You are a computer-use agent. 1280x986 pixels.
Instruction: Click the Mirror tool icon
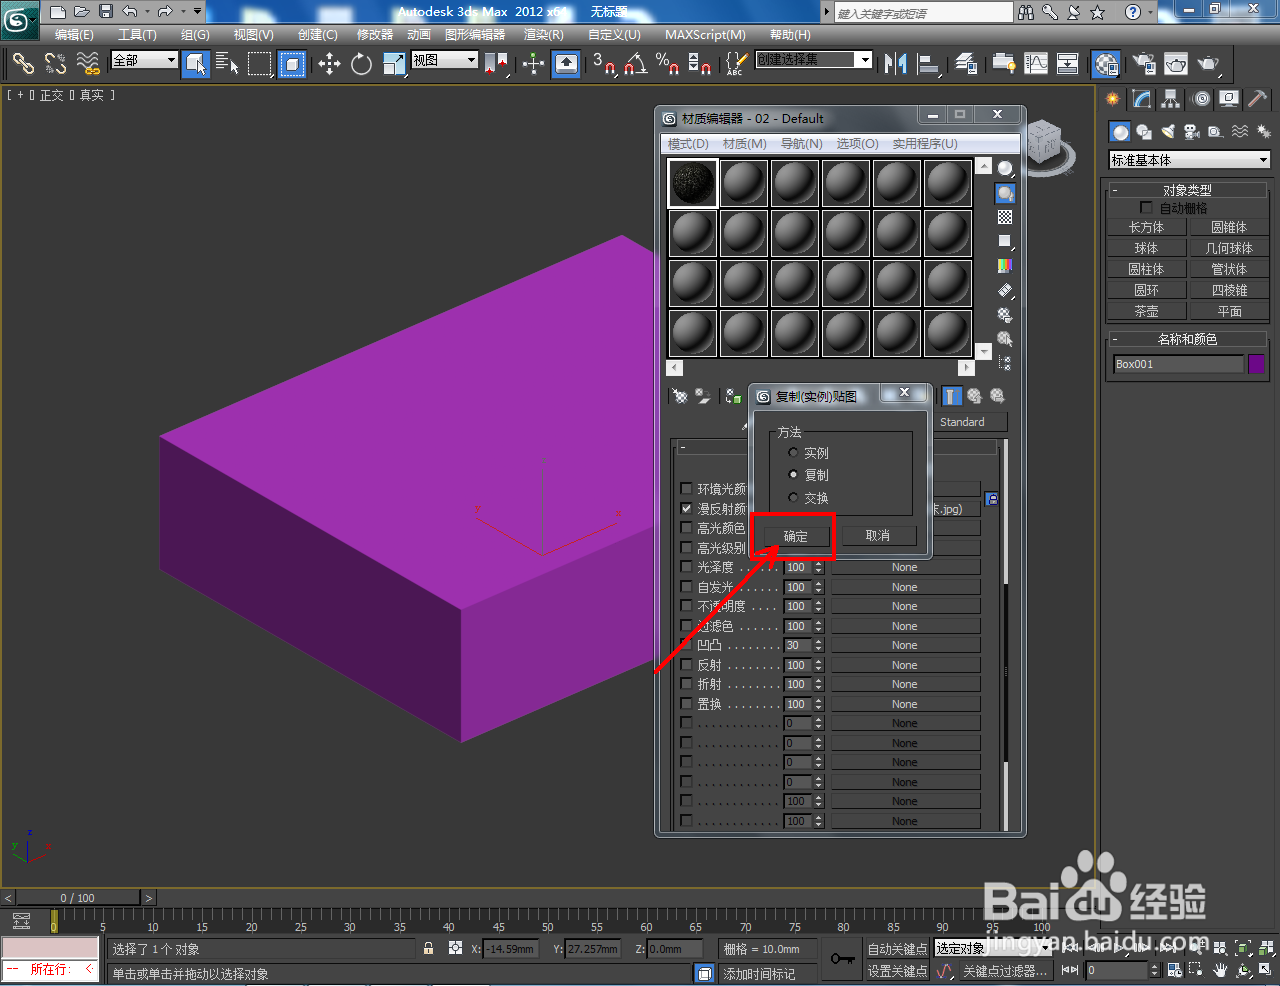tap(895, 64)
